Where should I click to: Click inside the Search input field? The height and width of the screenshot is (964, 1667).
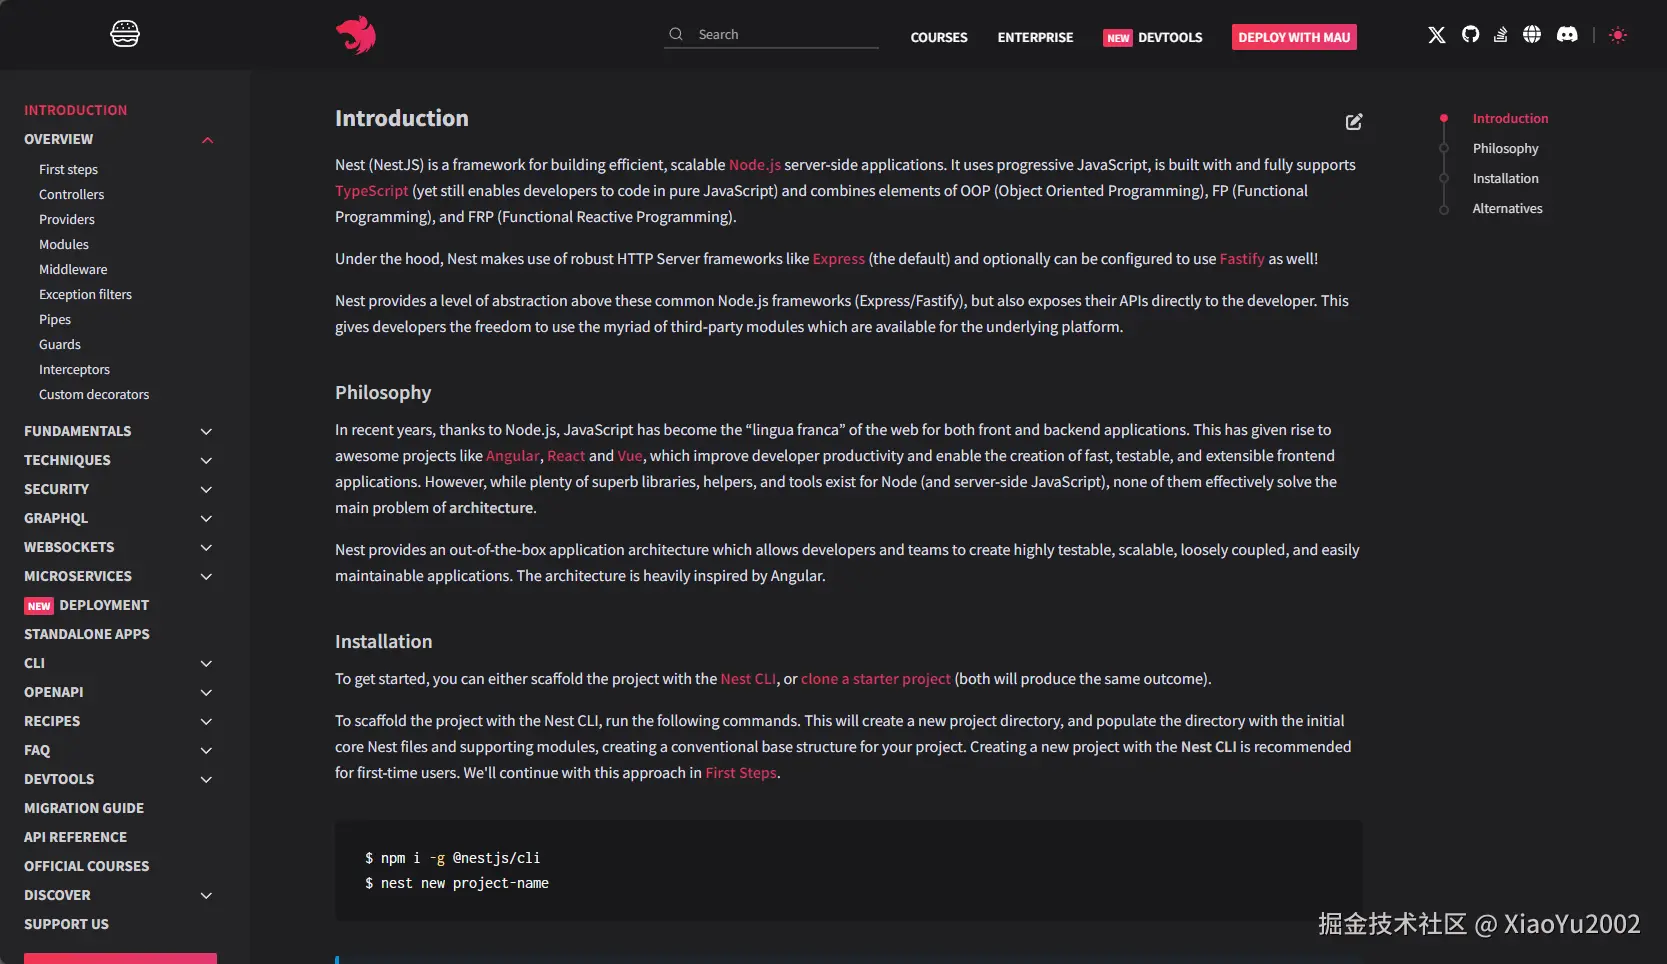[x=772, y=34]
